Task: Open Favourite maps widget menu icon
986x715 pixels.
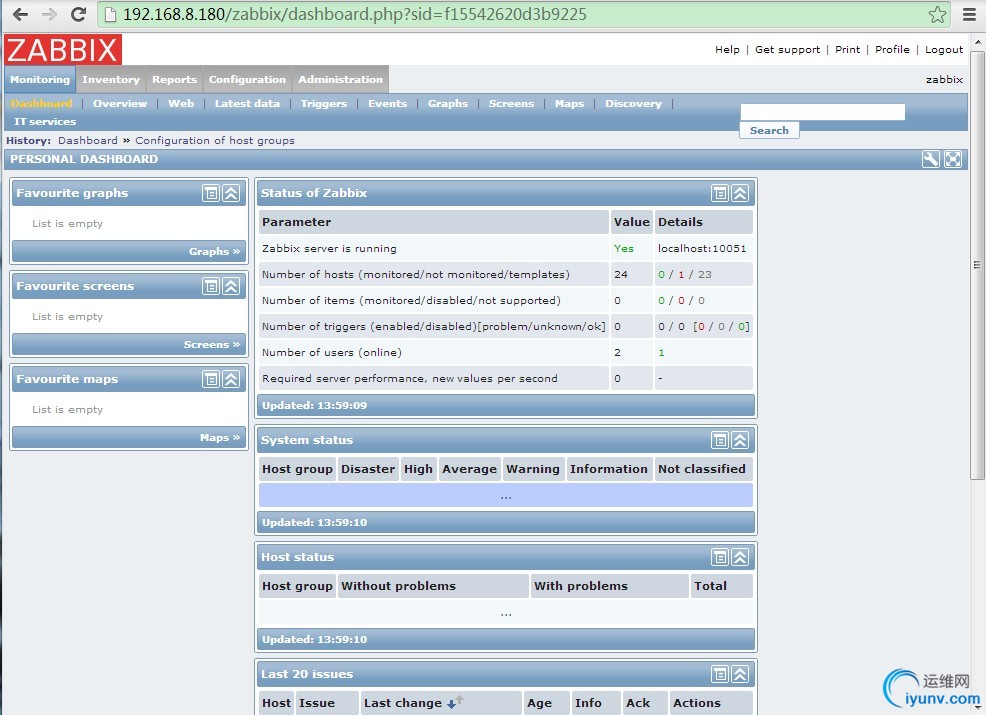Action: 211,379
